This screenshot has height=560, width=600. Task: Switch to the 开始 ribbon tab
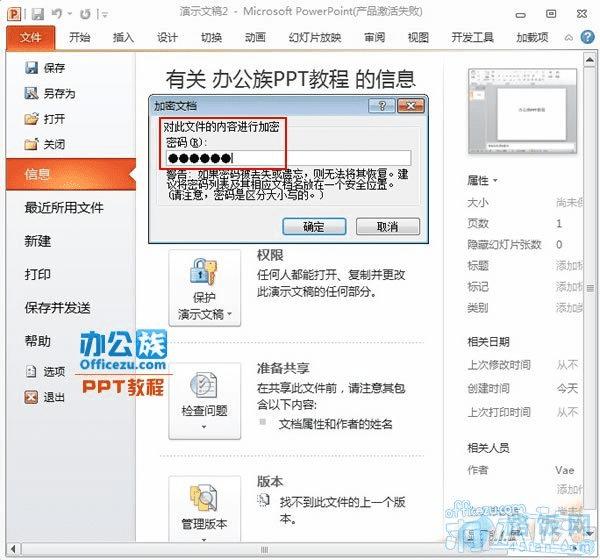[x=80, y=38]
